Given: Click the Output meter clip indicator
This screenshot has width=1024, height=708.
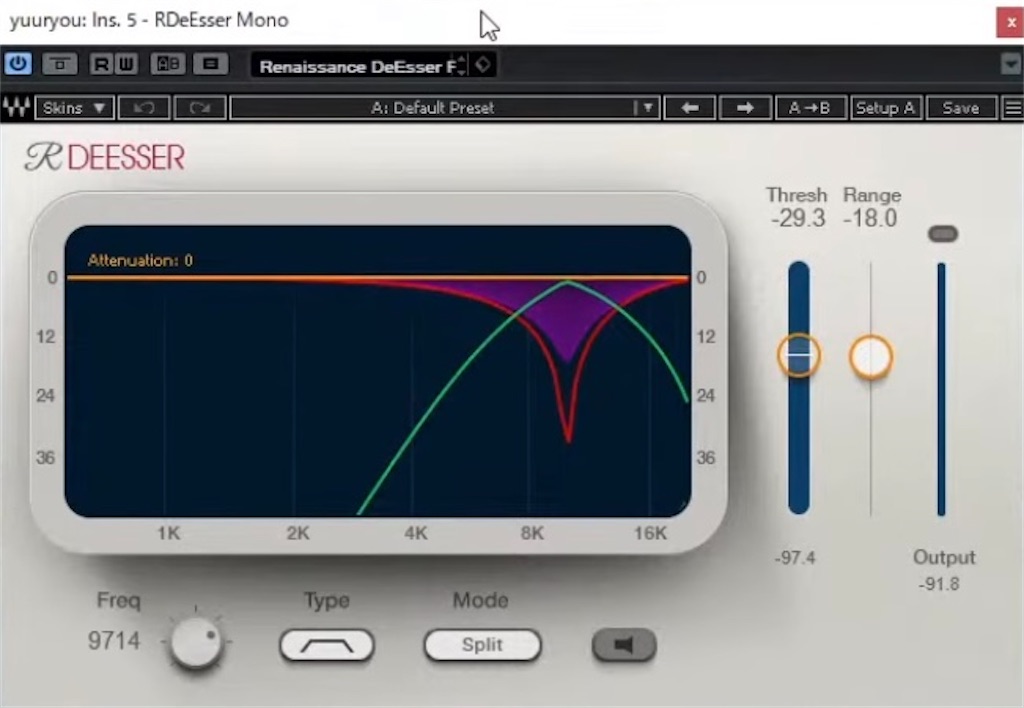Looking at the screenshot, I should tap(942, 234).
